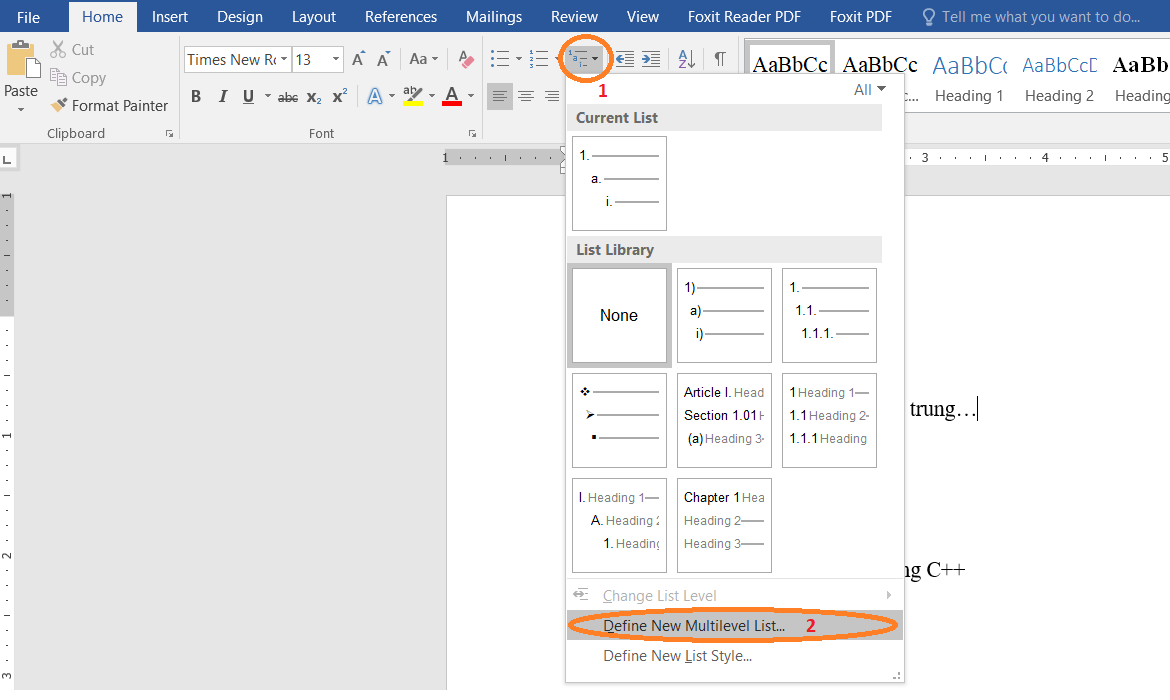Toggle Bold formatting
This screenshot has width=1170, height=700.
point(196,96)
